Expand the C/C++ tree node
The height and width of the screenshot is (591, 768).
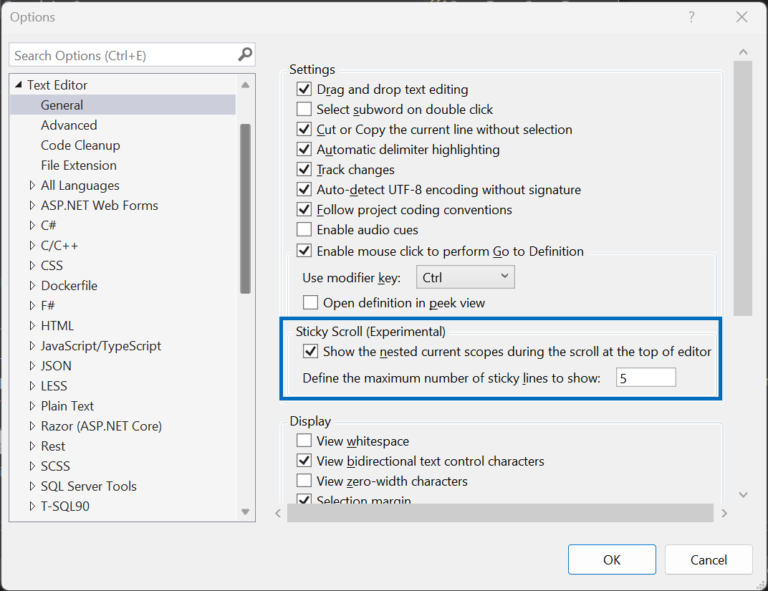point(32,246)
